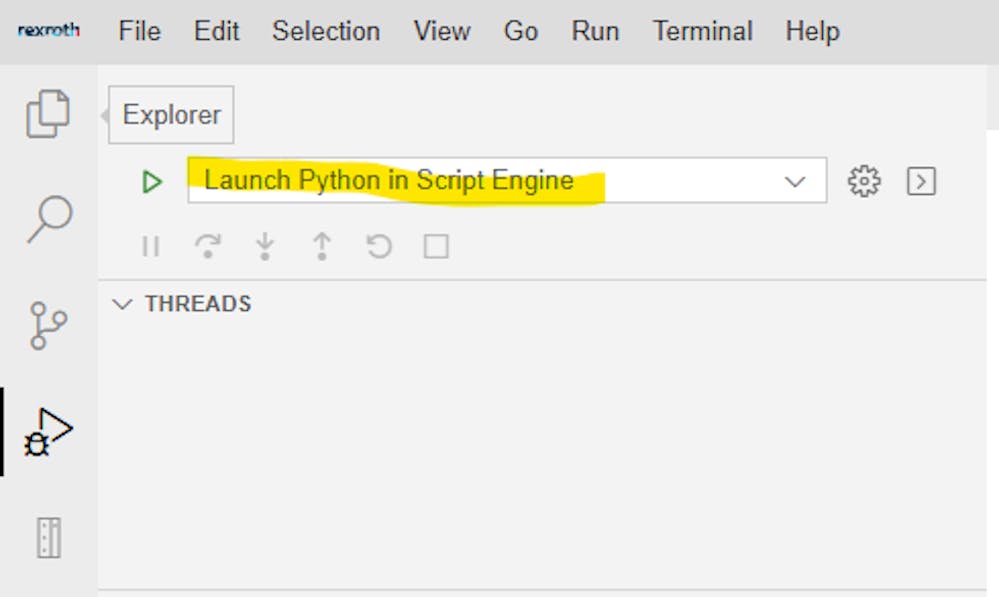The image size is (999, 597).
Task: Open the File menu
Action: [x=139, y=31]
